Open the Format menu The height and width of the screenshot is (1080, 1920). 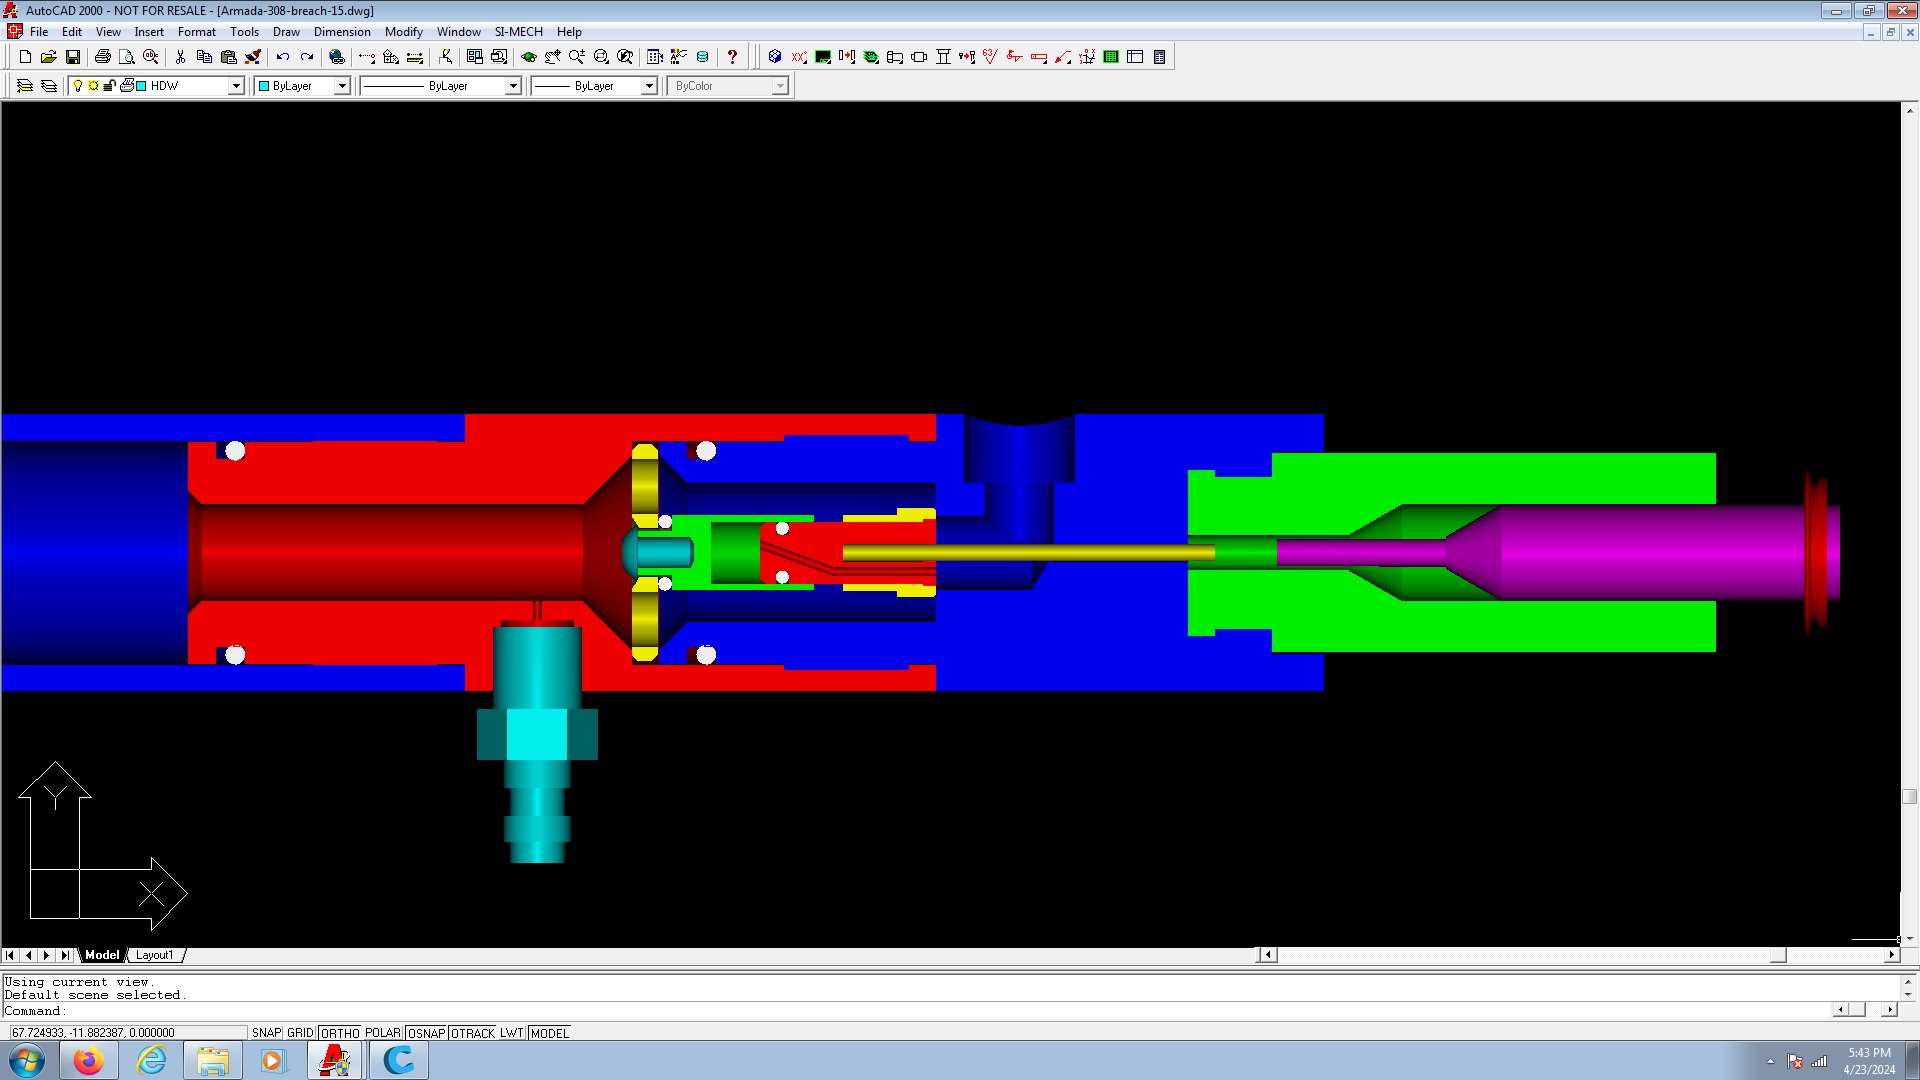tap(197, 32)
